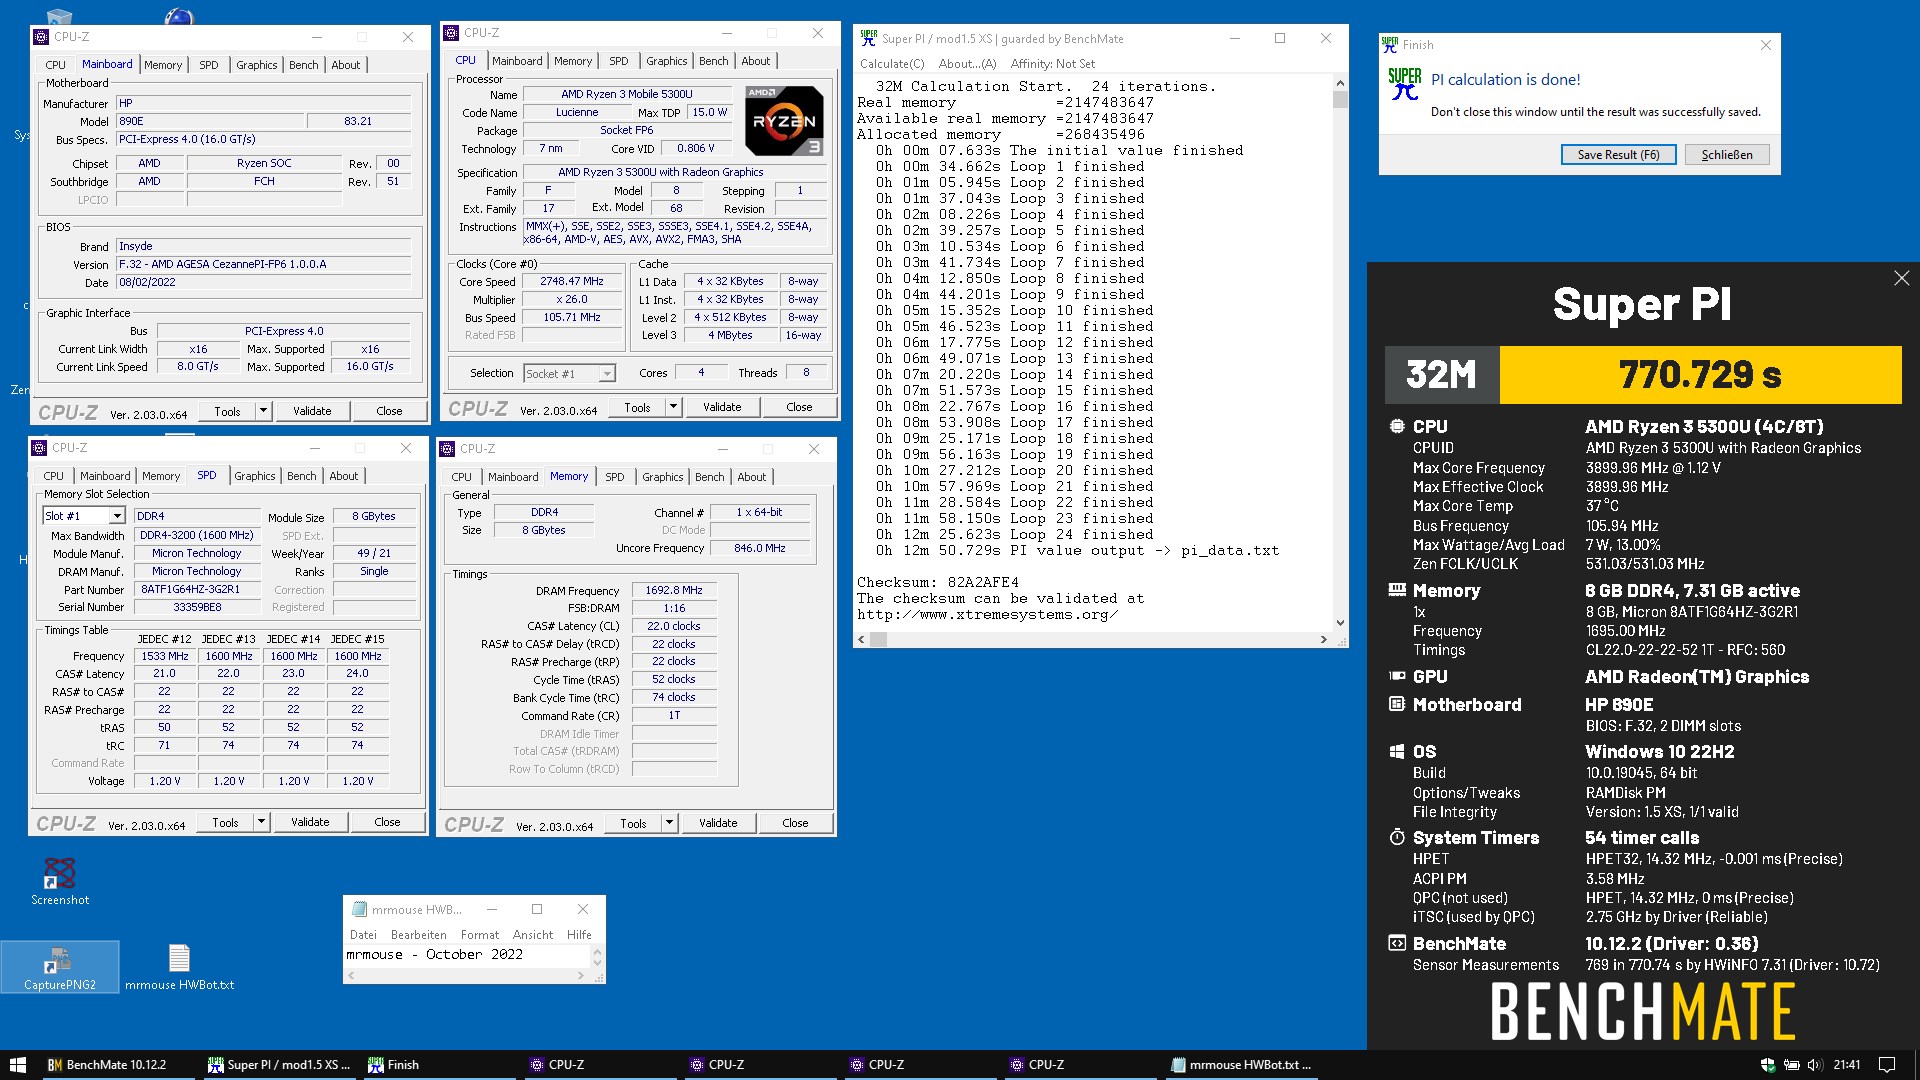Click Super PI vertical scrollbar thumb
Screen dimensions: 1920x1080
click(x=1340, y=99)
